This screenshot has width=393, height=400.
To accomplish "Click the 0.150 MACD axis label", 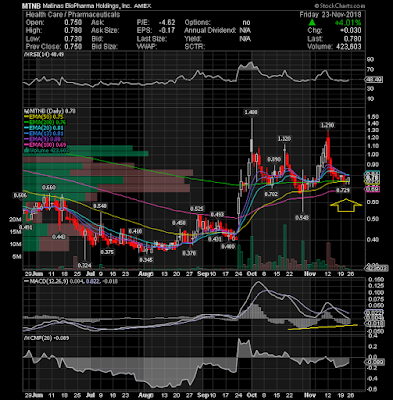I will pos(376,279).
